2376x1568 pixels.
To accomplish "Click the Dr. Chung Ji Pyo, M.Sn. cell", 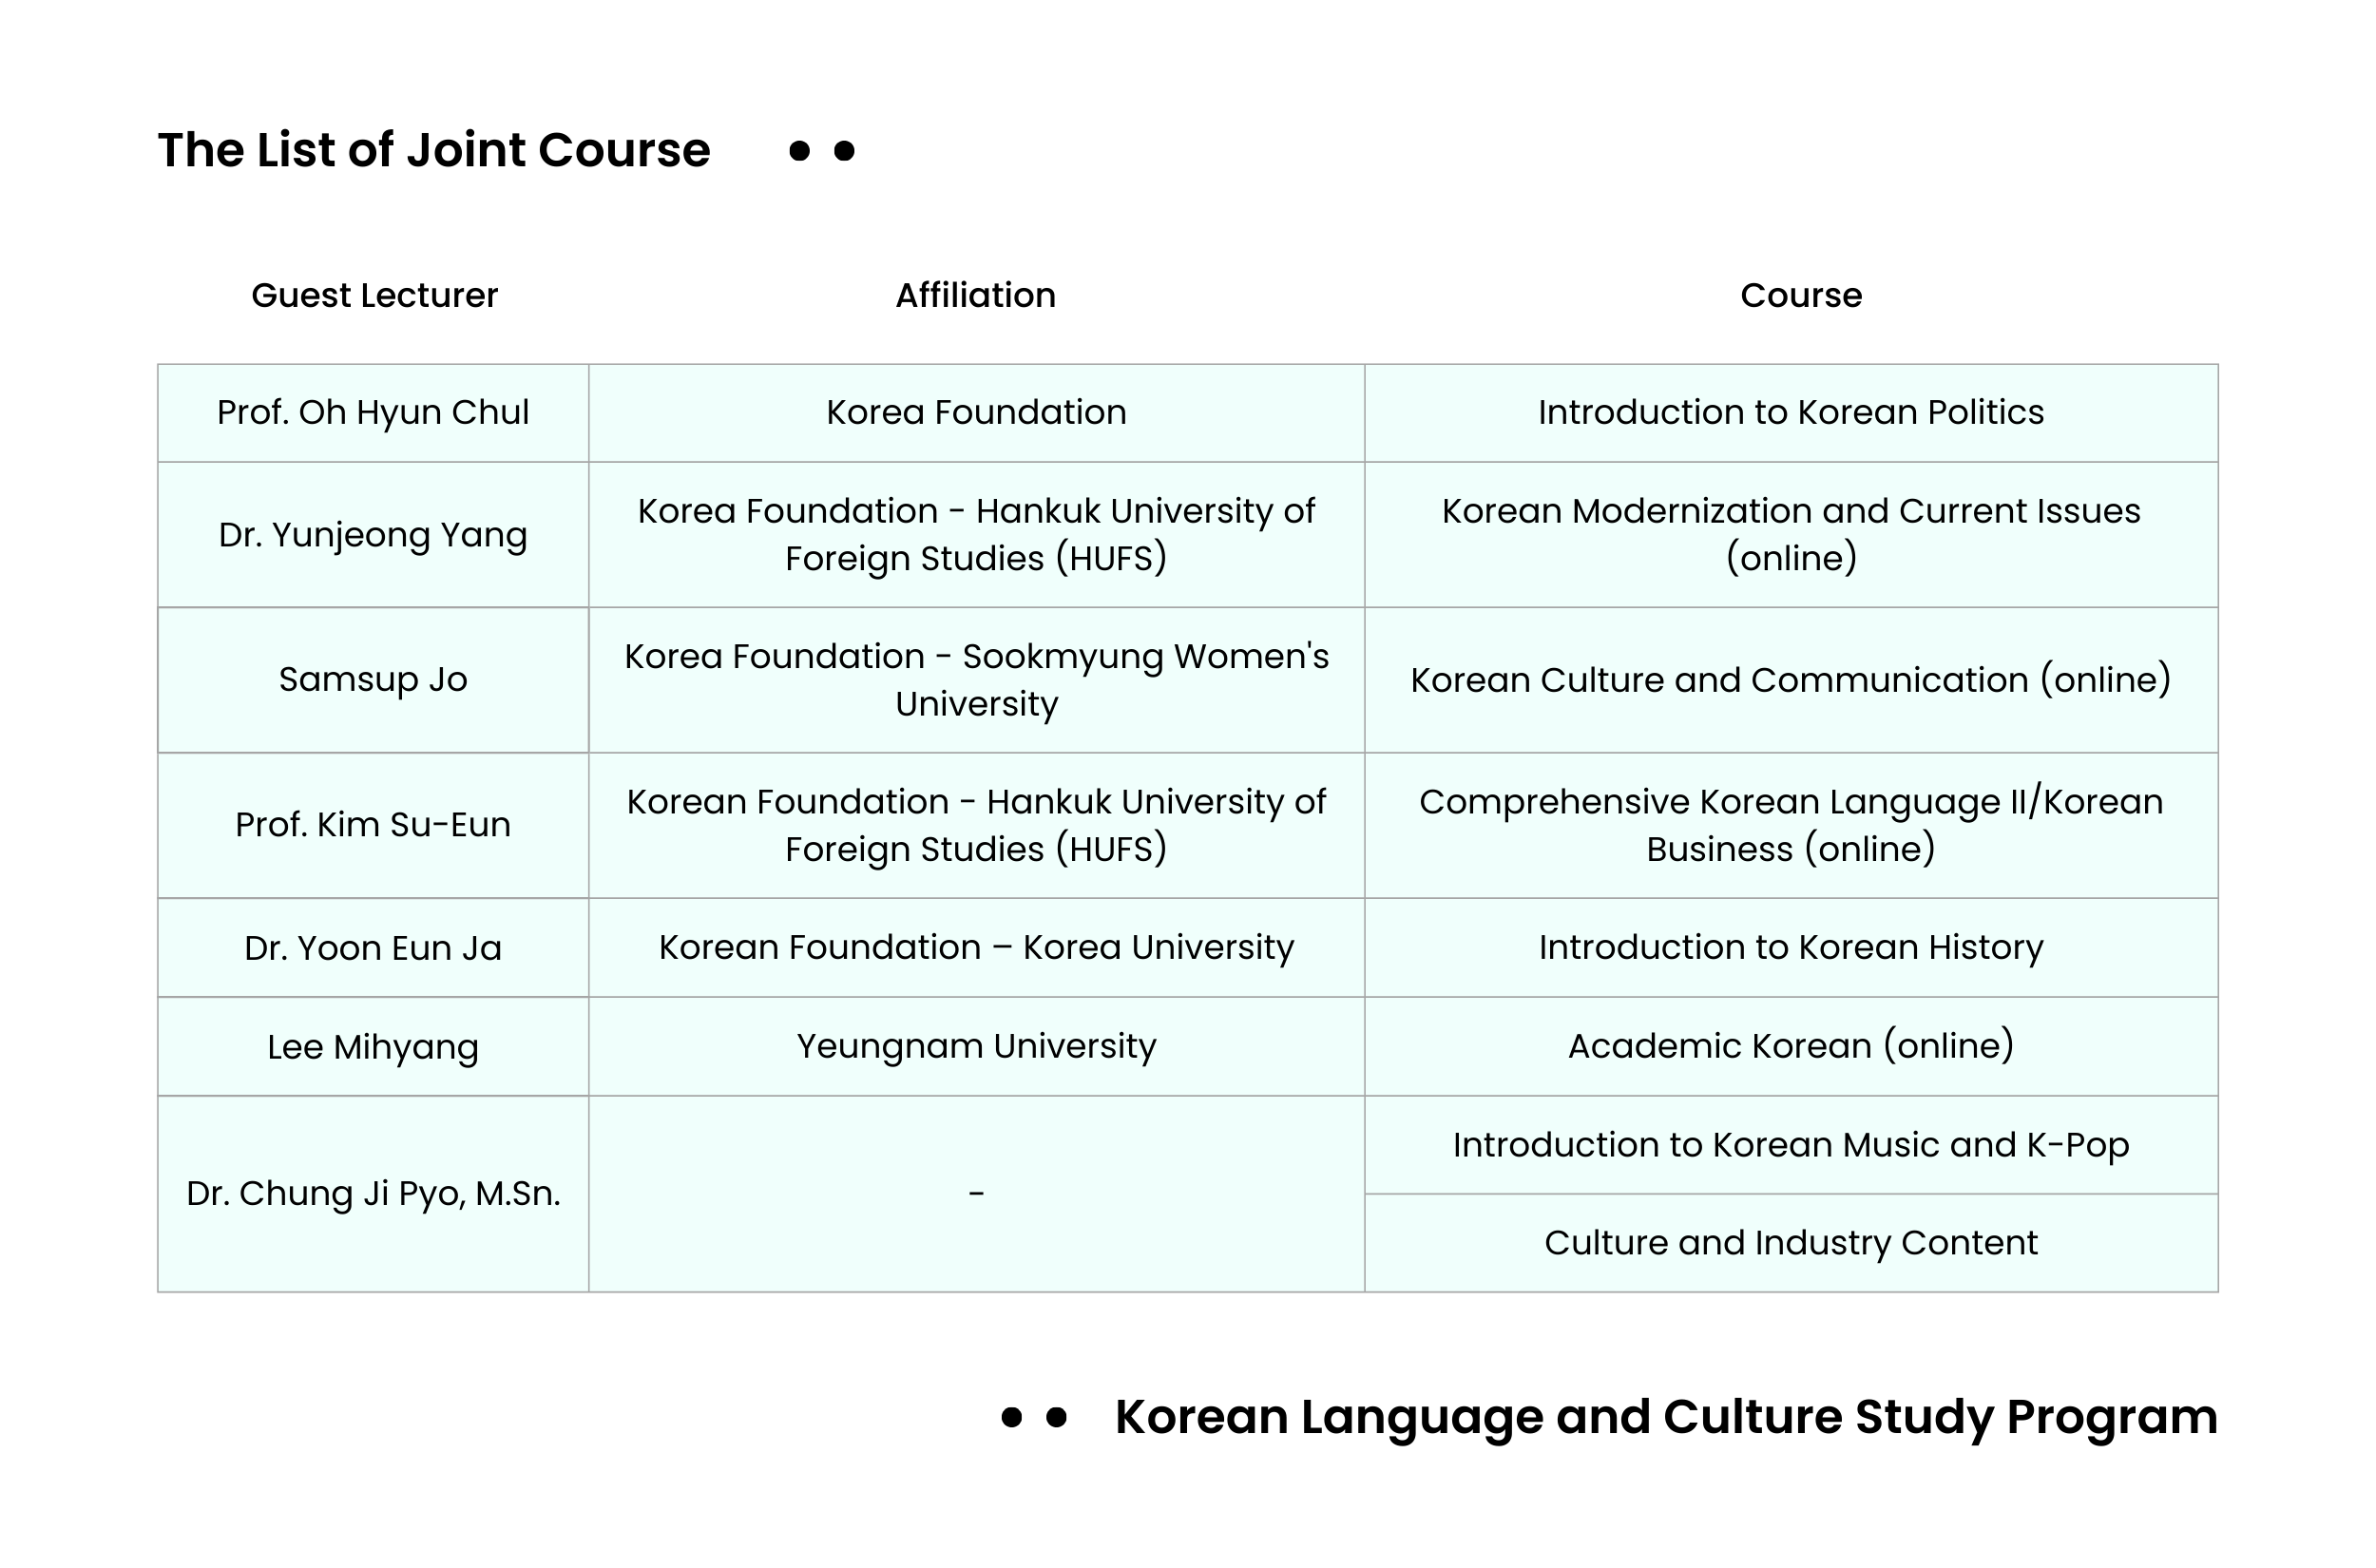I will (x=373, y=1194).
